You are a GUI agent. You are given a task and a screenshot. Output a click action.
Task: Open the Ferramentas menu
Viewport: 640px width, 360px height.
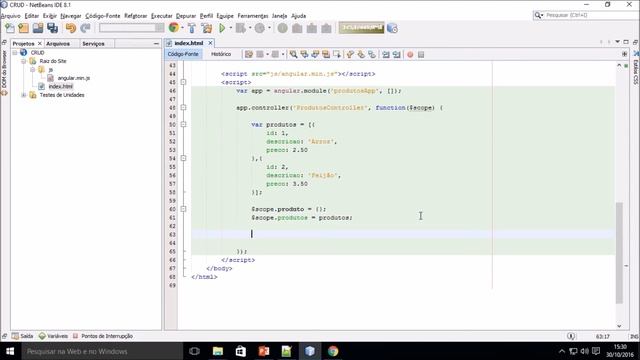[x=253, y=16]
